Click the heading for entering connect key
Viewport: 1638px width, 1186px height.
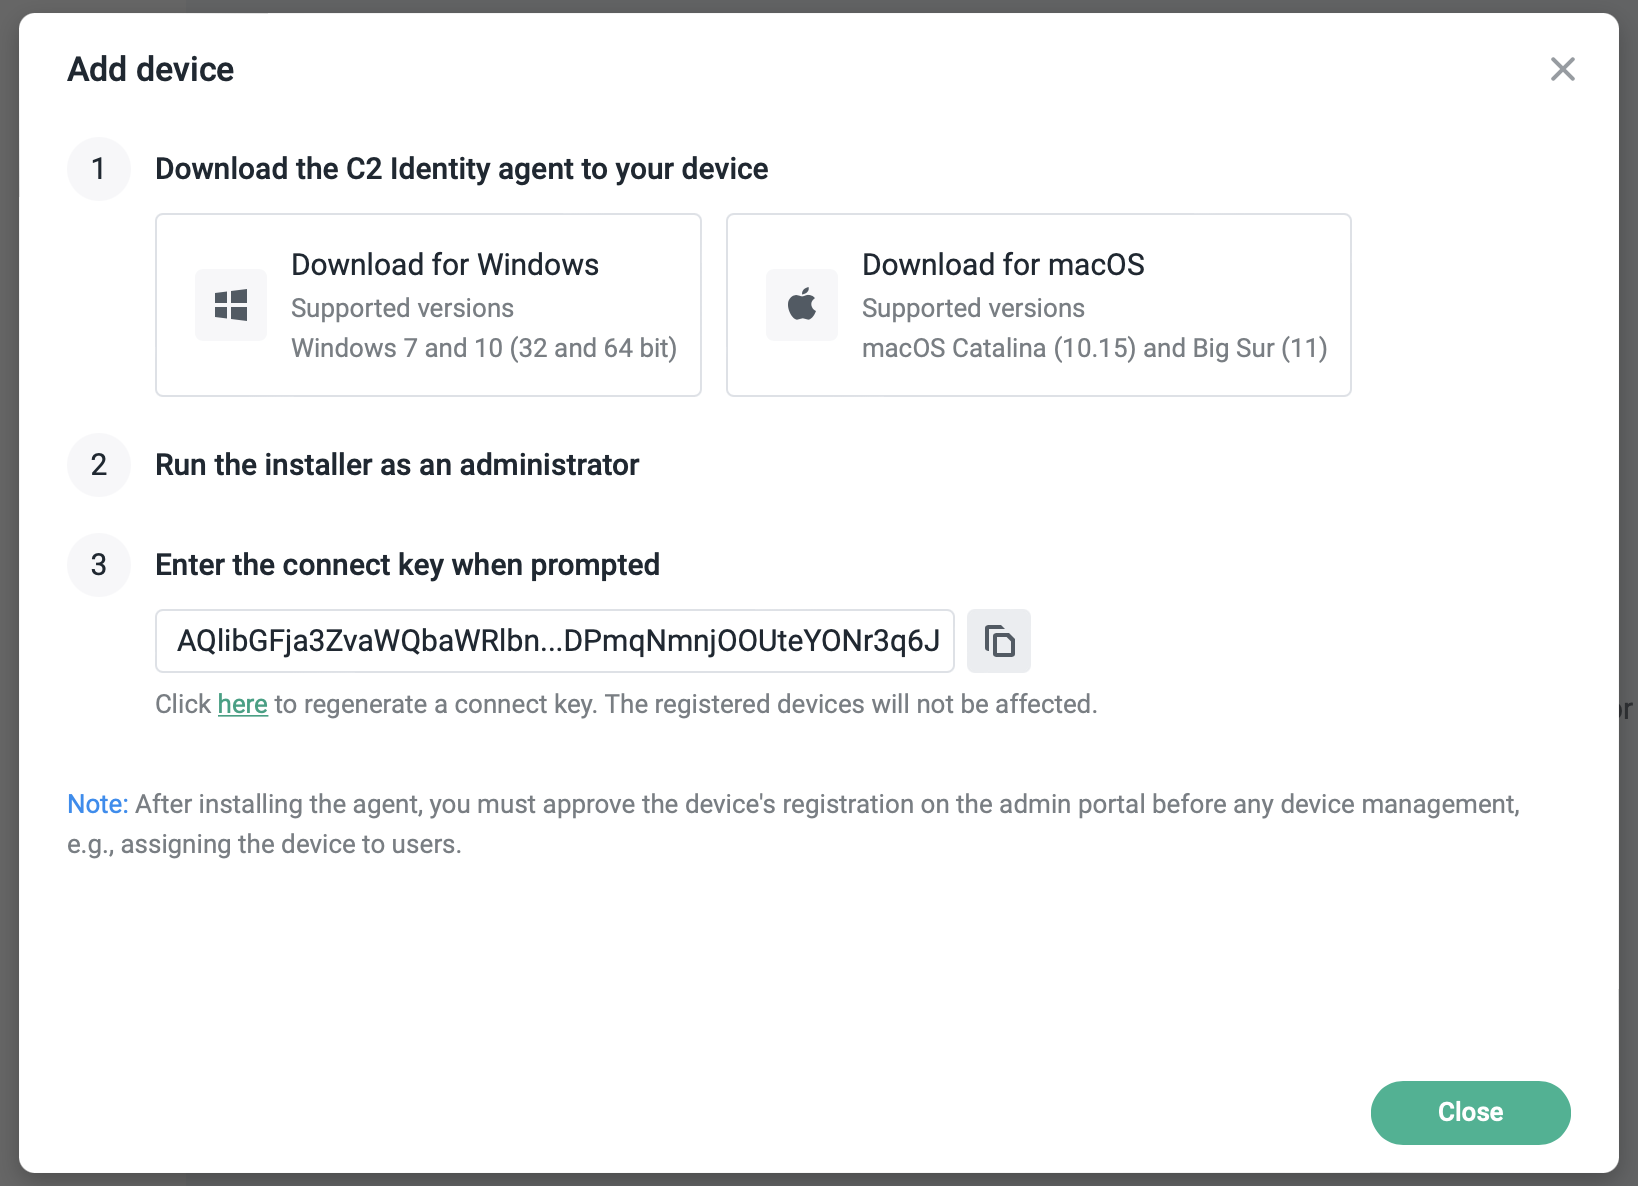coord(407,565)
